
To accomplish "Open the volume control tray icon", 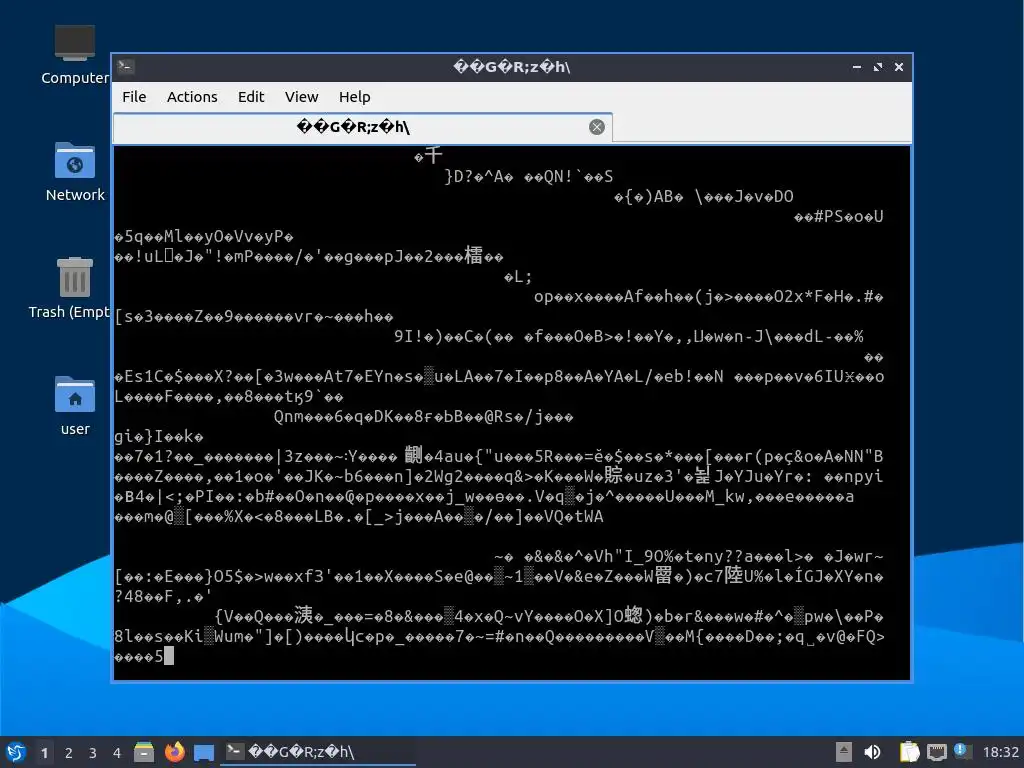I will coord(872,752).
